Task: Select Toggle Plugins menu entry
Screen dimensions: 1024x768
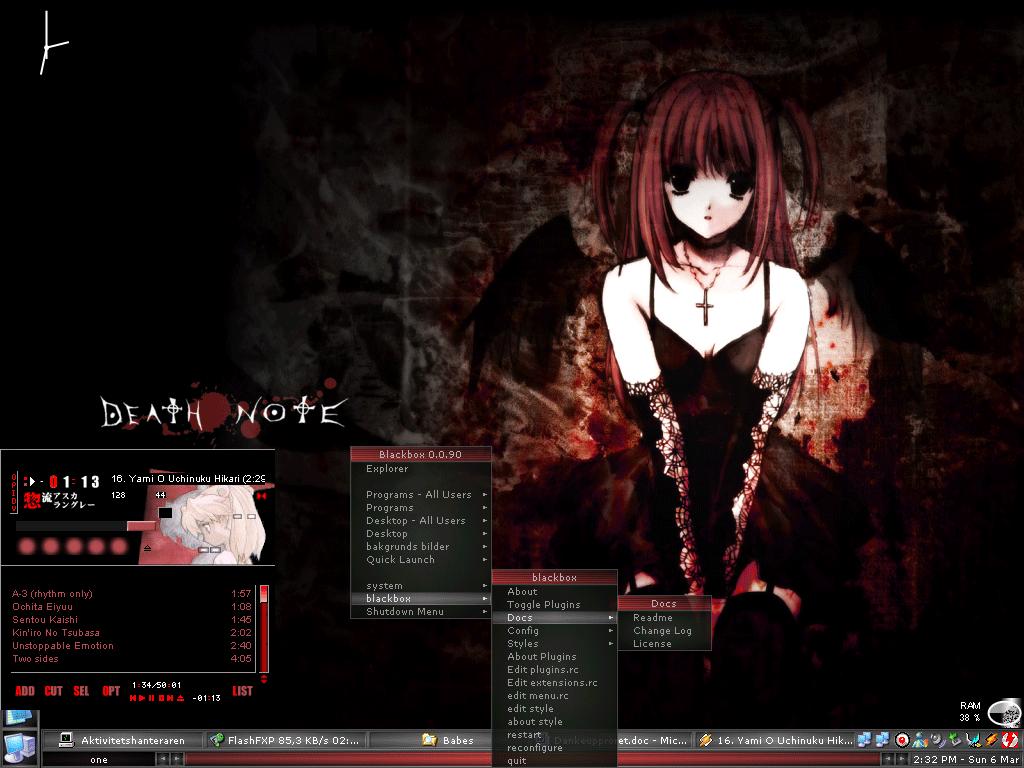Action: click(554, 605)
